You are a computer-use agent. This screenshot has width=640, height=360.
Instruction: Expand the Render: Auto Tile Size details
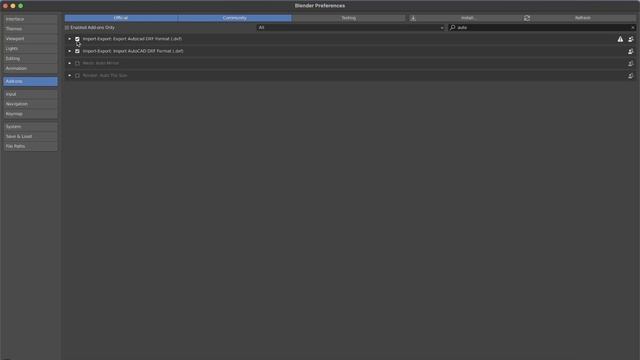[70, 76]
